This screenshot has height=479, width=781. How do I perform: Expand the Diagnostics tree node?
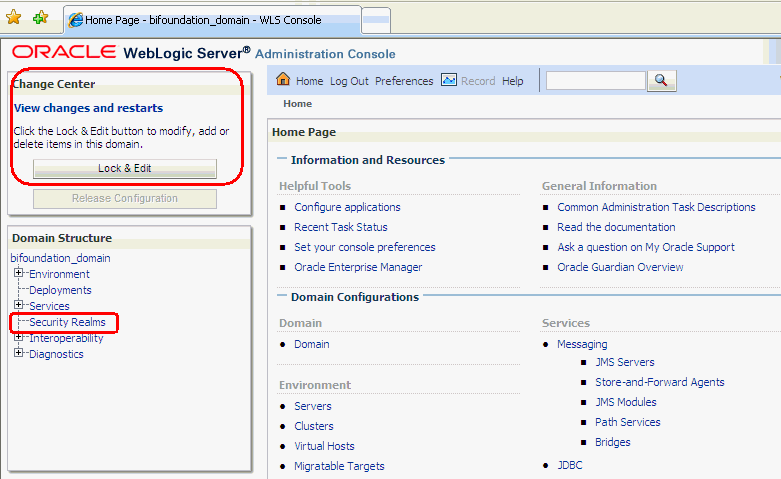(18, 353)
